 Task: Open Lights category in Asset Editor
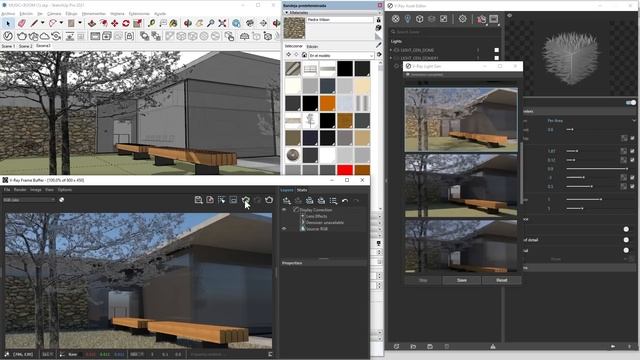point(407,19)
